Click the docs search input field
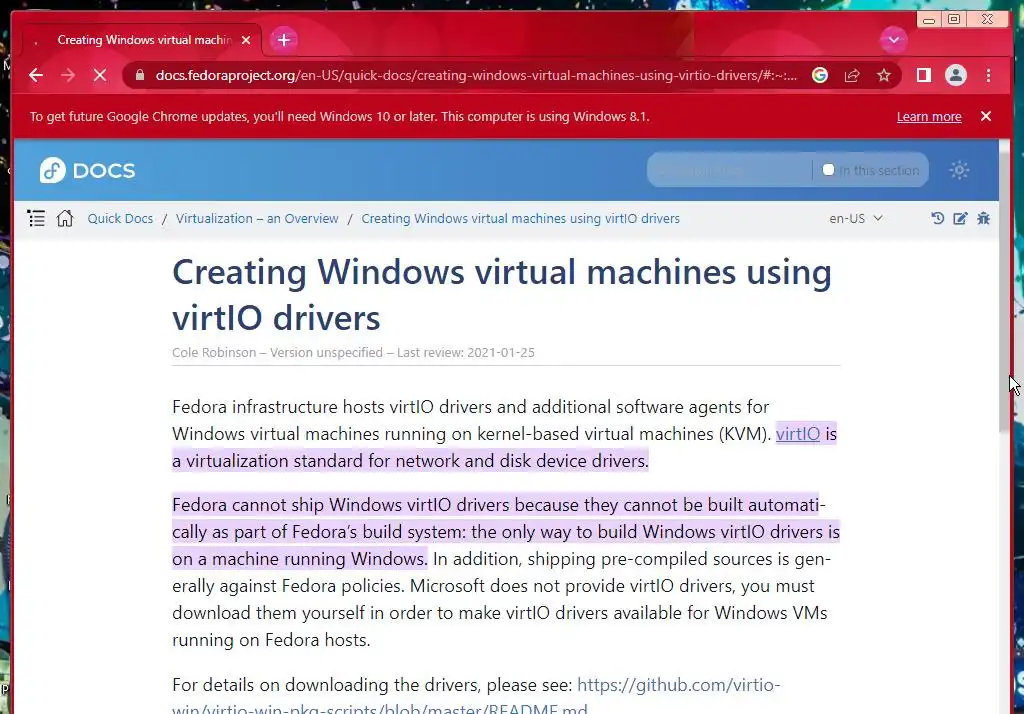 click(x=729, y=170)
